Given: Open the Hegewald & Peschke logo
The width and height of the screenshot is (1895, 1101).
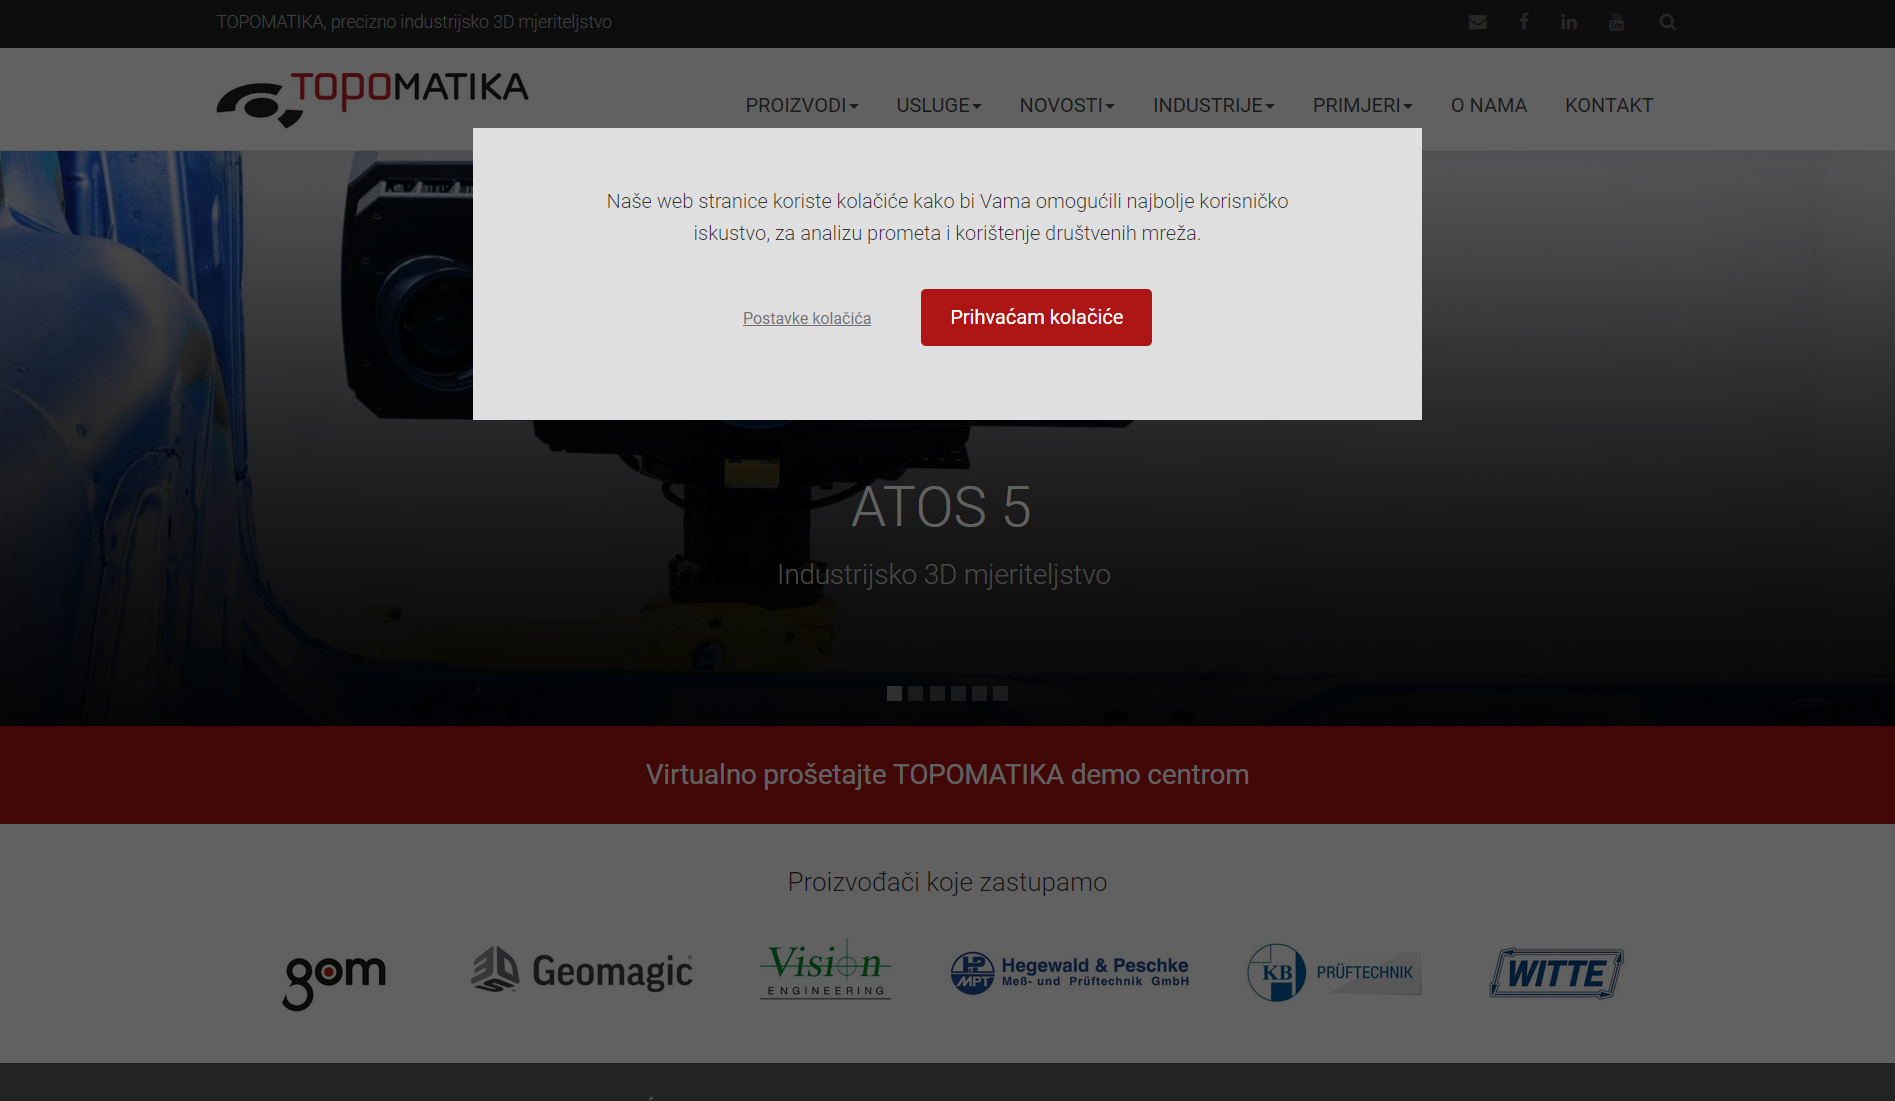Looking at the screenshot, I should (1069, 972).
